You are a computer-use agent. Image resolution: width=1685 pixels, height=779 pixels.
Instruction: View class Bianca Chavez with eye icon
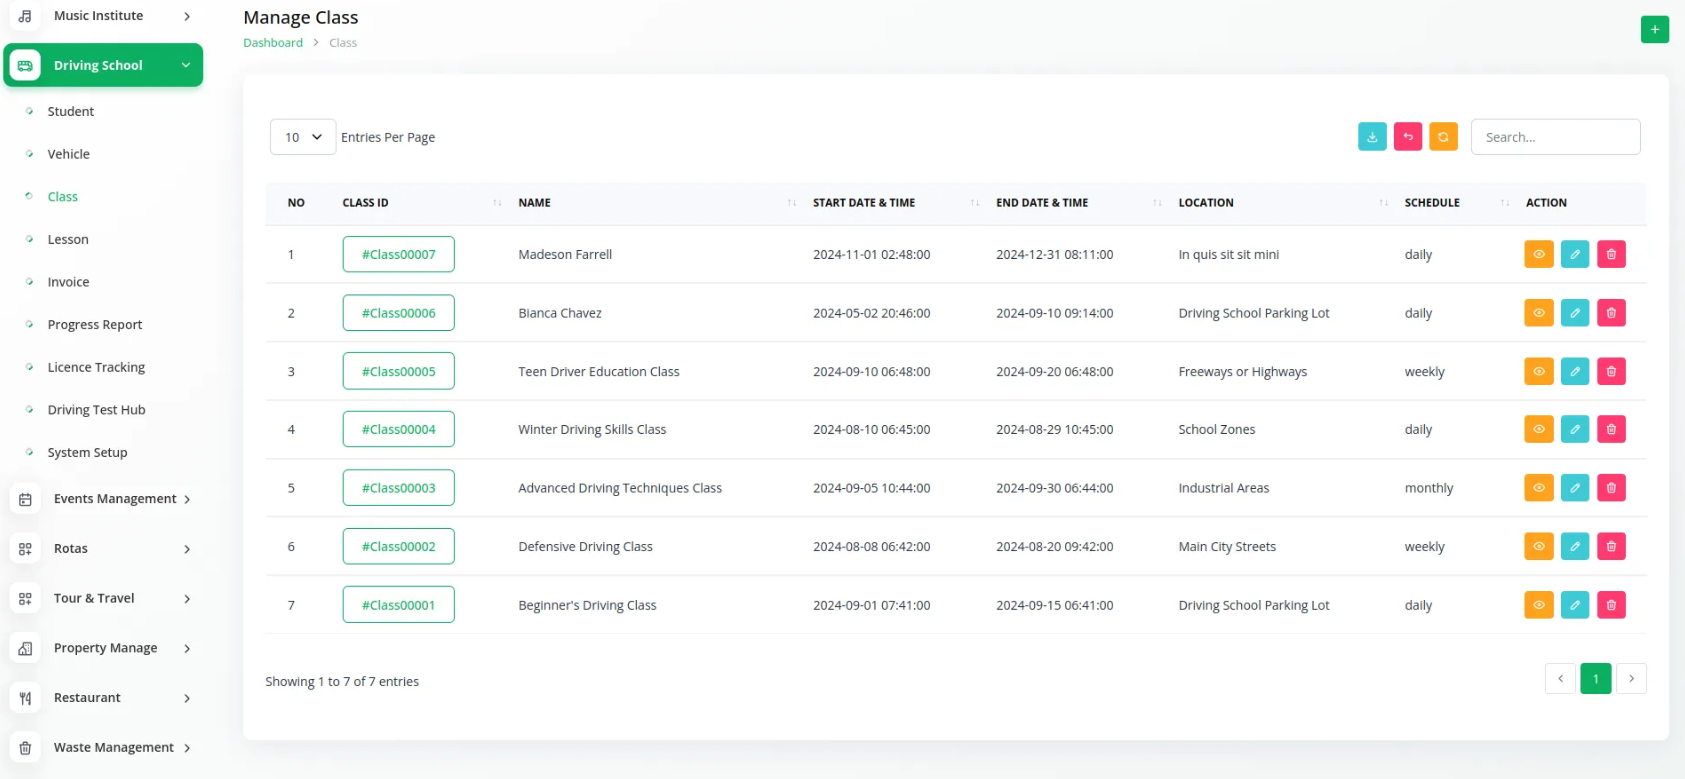coord(1538,313)
